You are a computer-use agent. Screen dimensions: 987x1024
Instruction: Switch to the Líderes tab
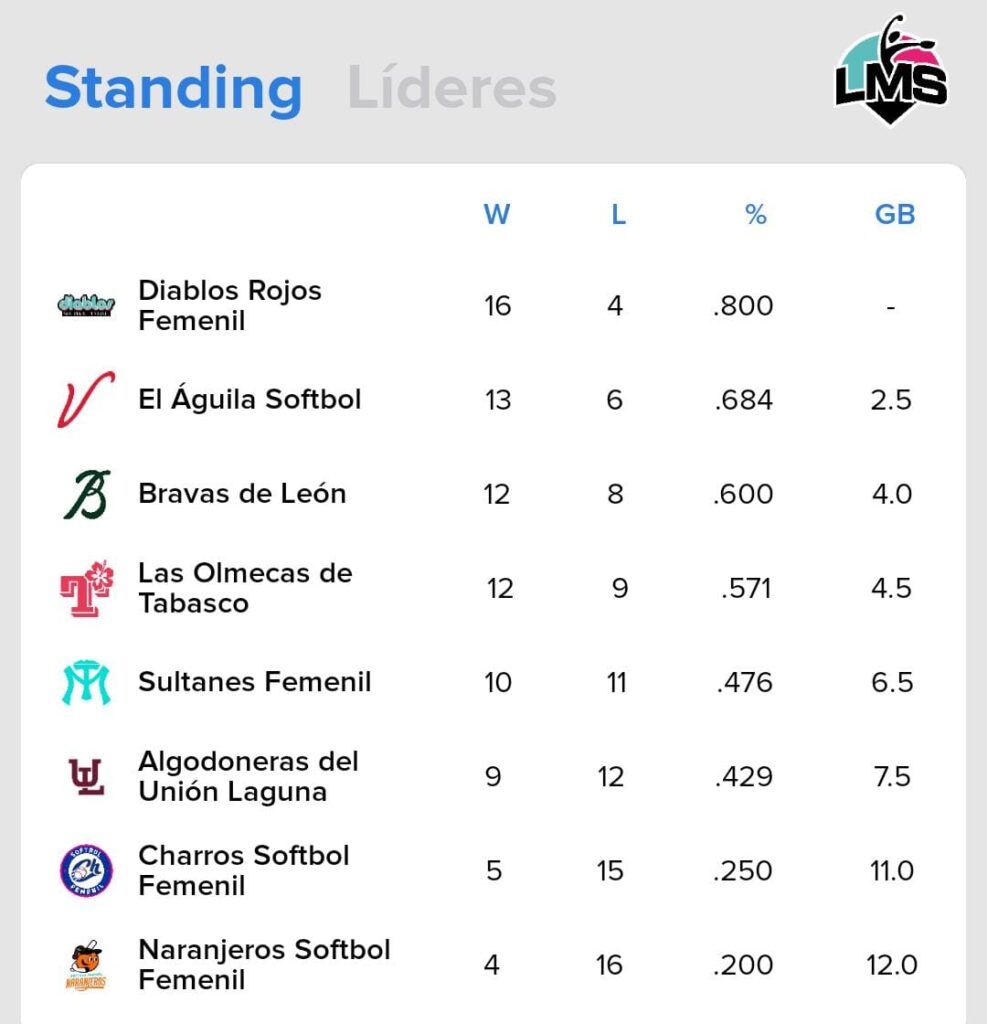[x=451, y=88]
